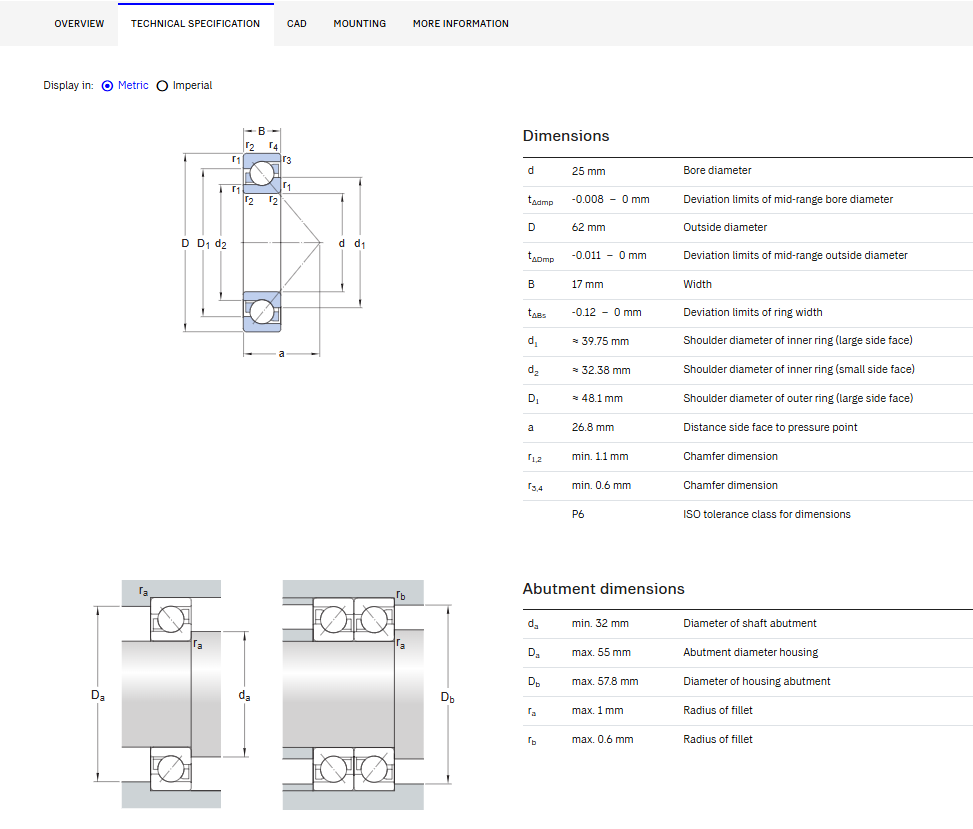
Task: Click the value ≈ 48.1 mm
Action: point(597,398)
